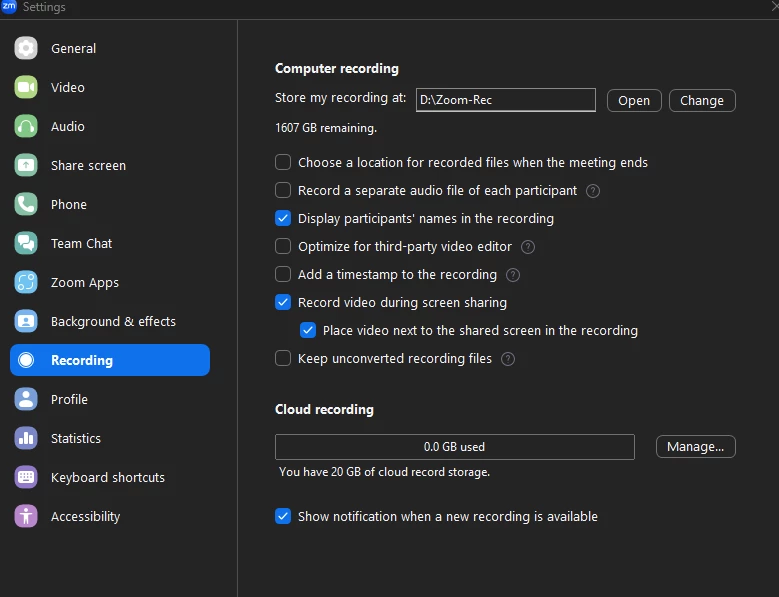Open help for timestamp option
Image resolution: width=779 pixels, height=597 pixels.
[513, 275]
